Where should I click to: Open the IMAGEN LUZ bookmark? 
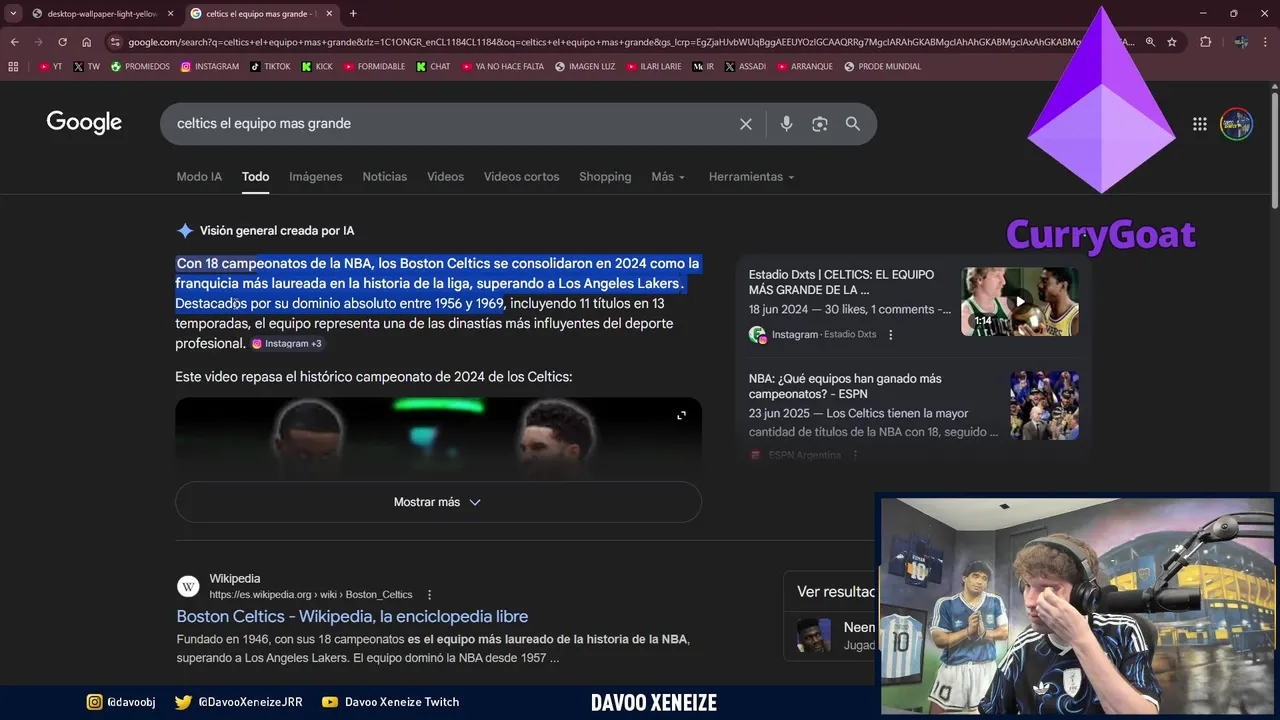[x=585, y=67]
